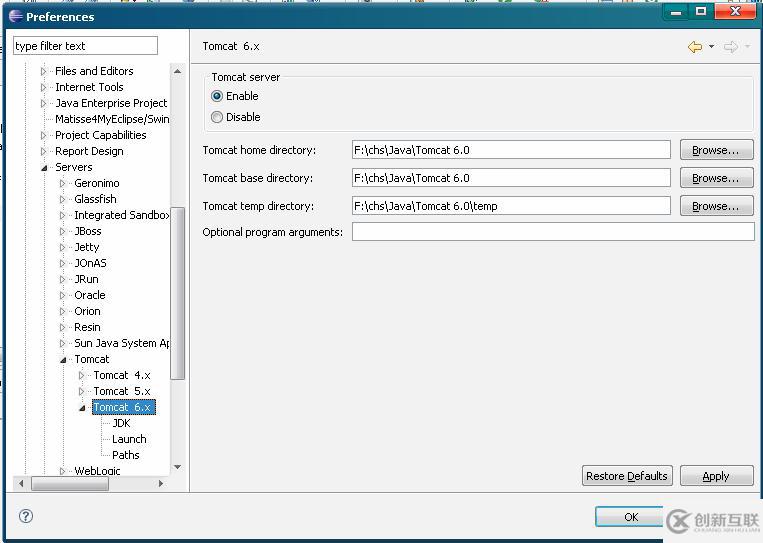Select the Tomcat 6.x tree item
Viewport: 763px width, 543px height.
tap(124, 407)
